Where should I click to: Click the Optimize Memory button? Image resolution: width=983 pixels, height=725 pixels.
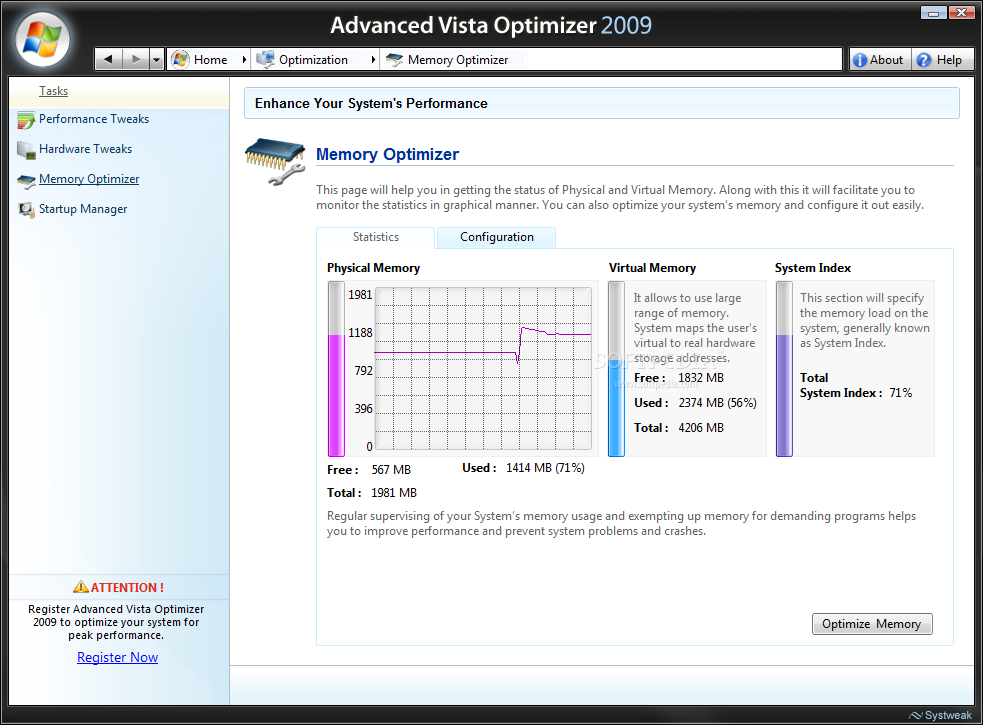(872, 624)
